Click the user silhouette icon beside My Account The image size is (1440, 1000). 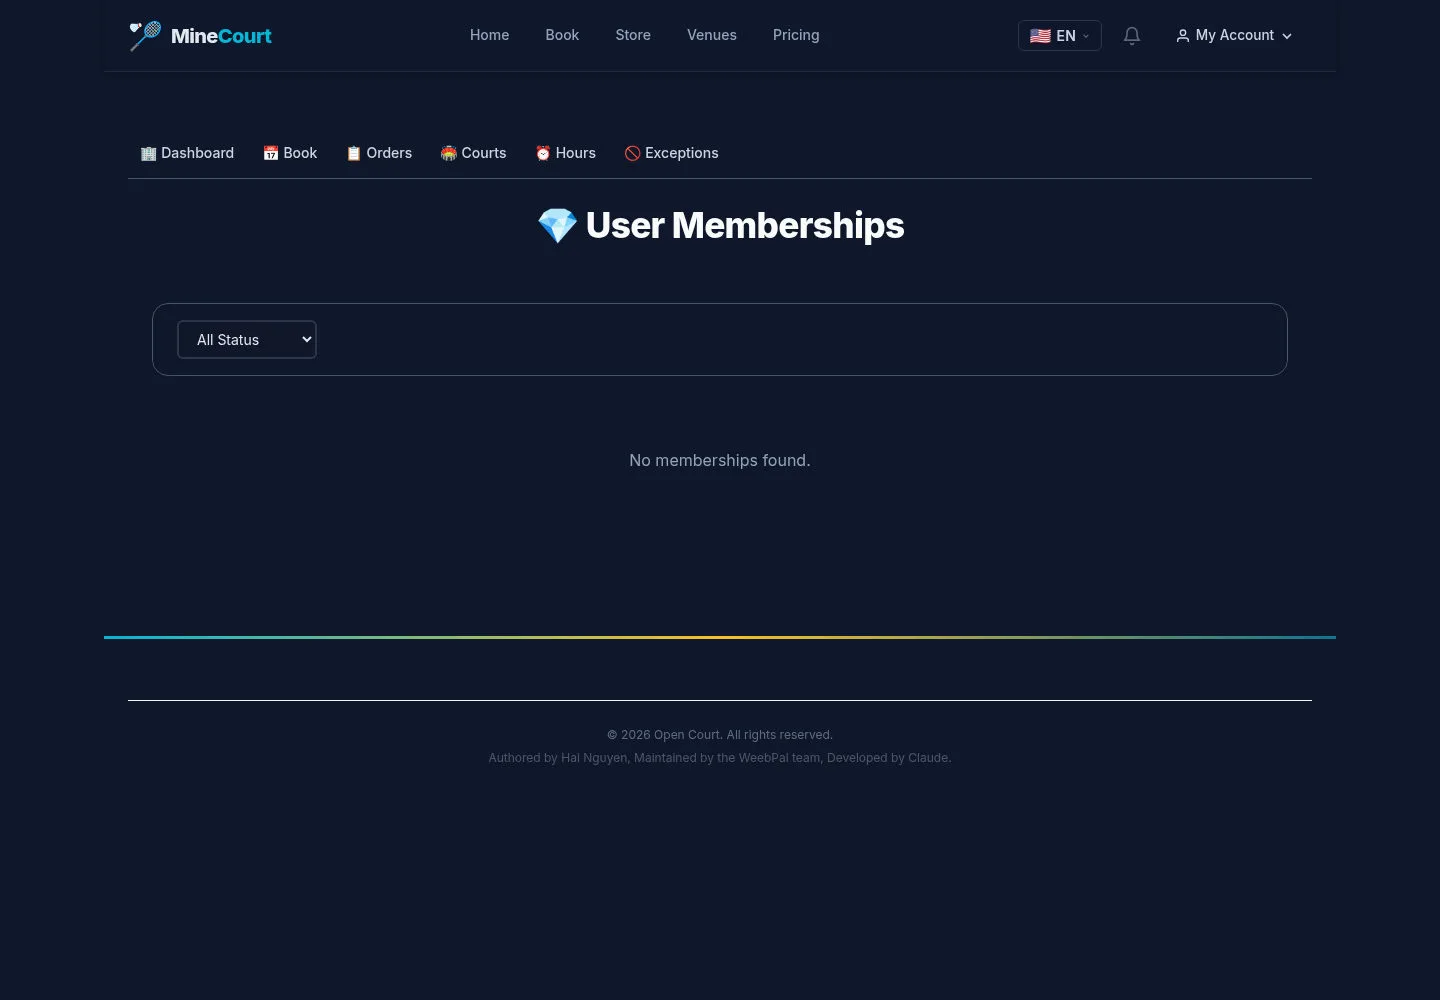pos(1183,36)
